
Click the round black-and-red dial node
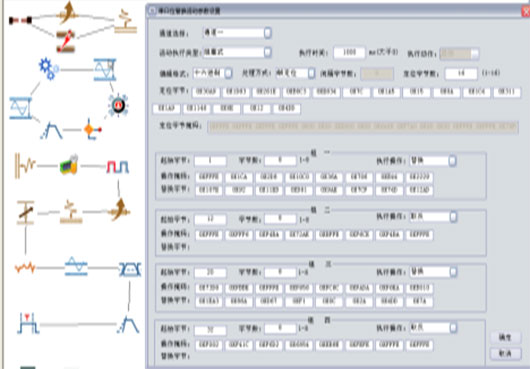point(118,105)
